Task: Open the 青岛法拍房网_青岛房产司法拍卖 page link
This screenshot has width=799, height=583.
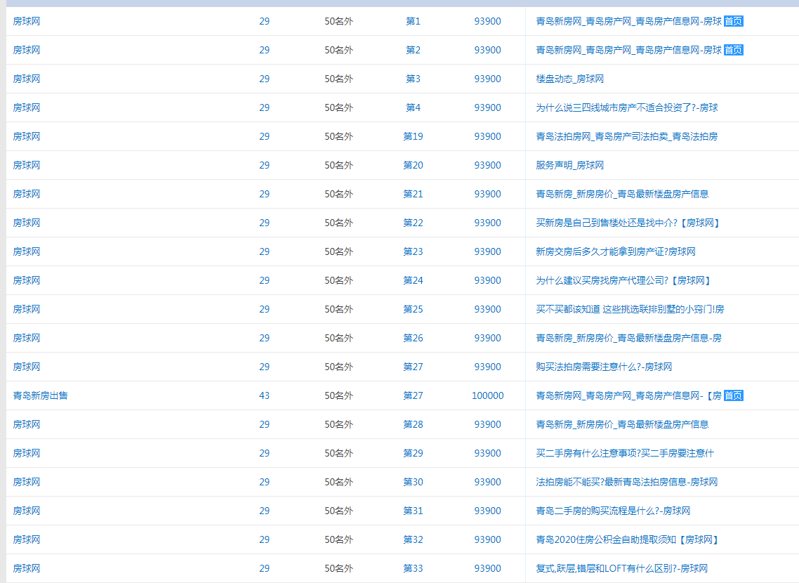Action: coord(627,137)
